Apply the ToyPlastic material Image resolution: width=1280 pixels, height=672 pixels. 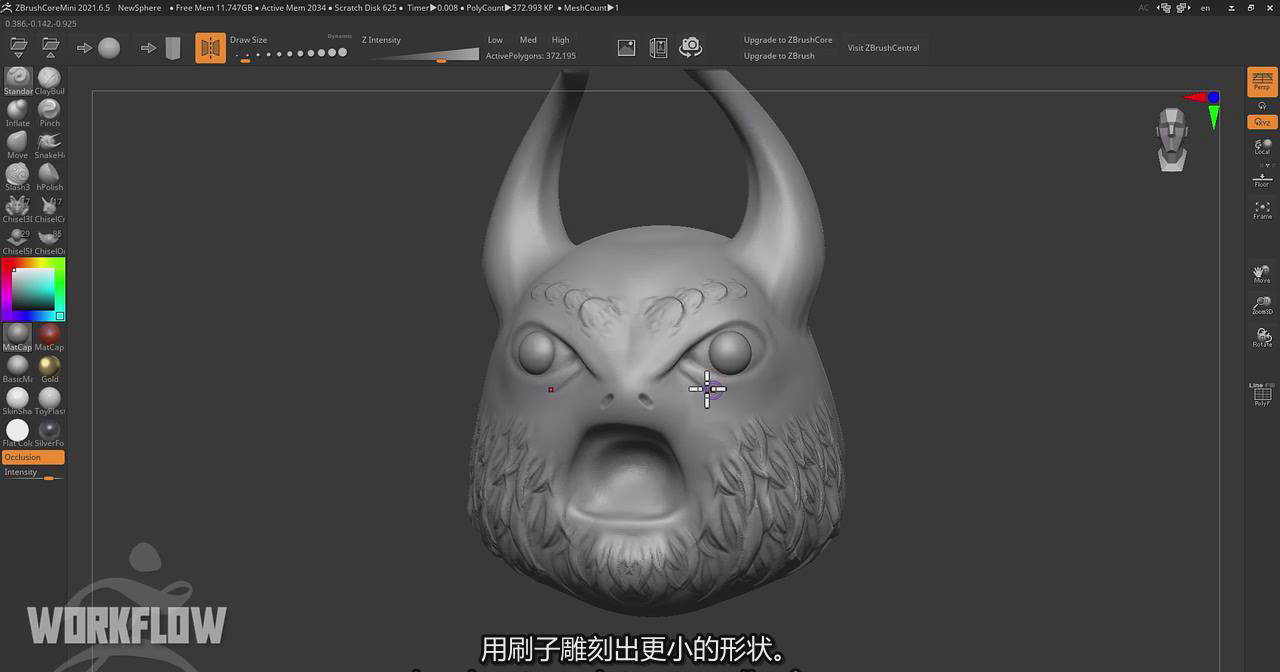coord(50,402)
